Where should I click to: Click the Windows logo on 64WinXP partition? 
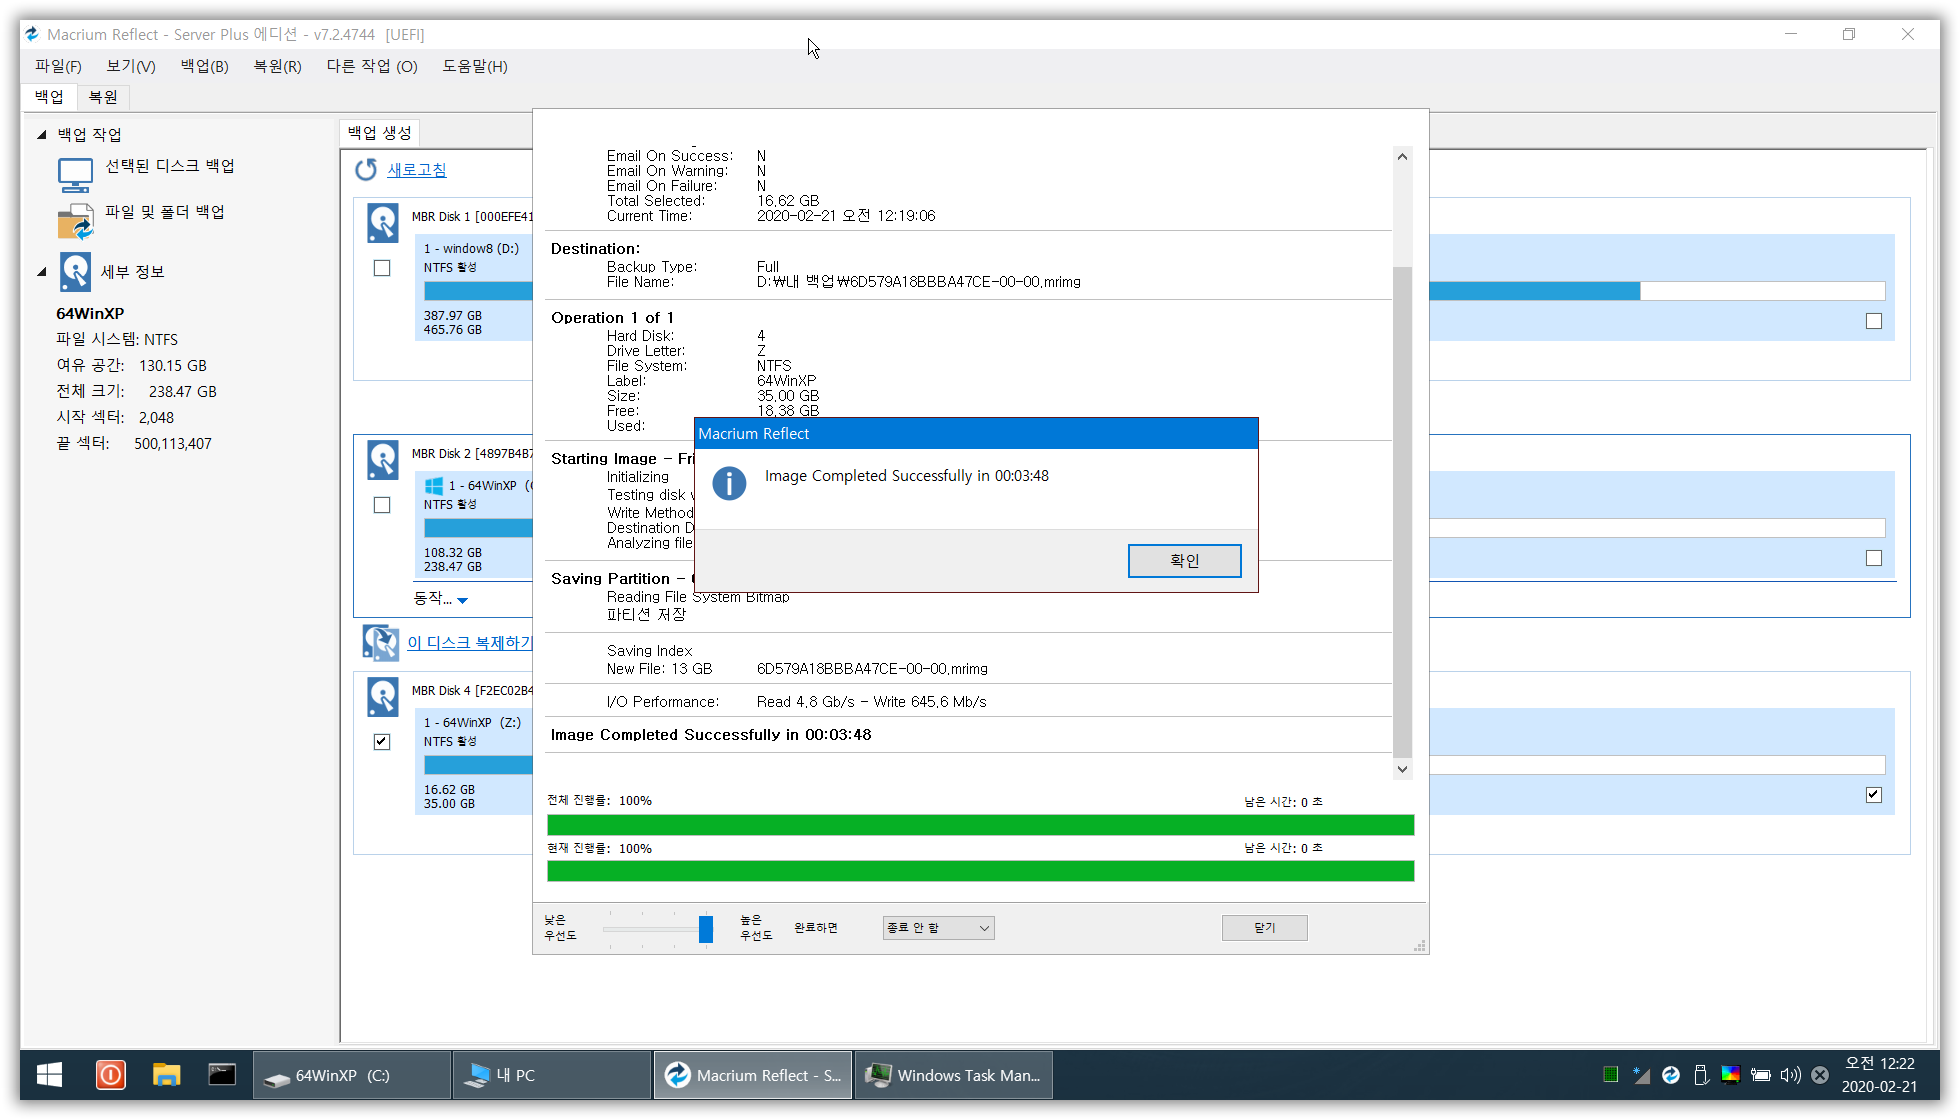(434, 486)
